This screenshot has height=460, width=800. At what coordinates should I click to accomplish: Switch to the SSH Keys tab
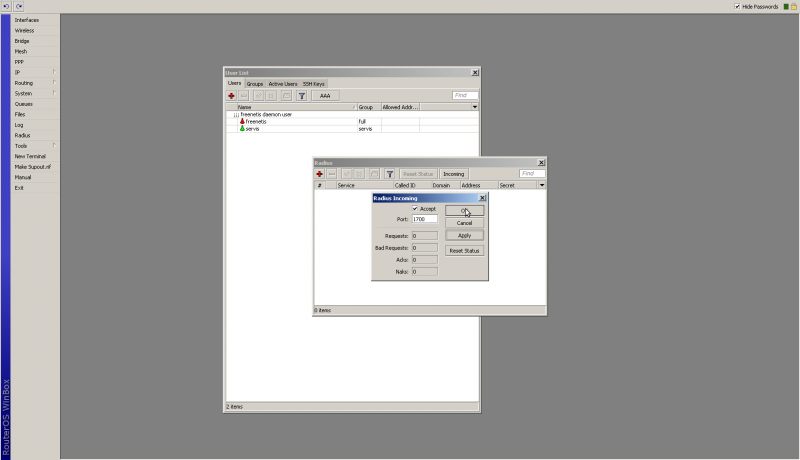[313, 84]
